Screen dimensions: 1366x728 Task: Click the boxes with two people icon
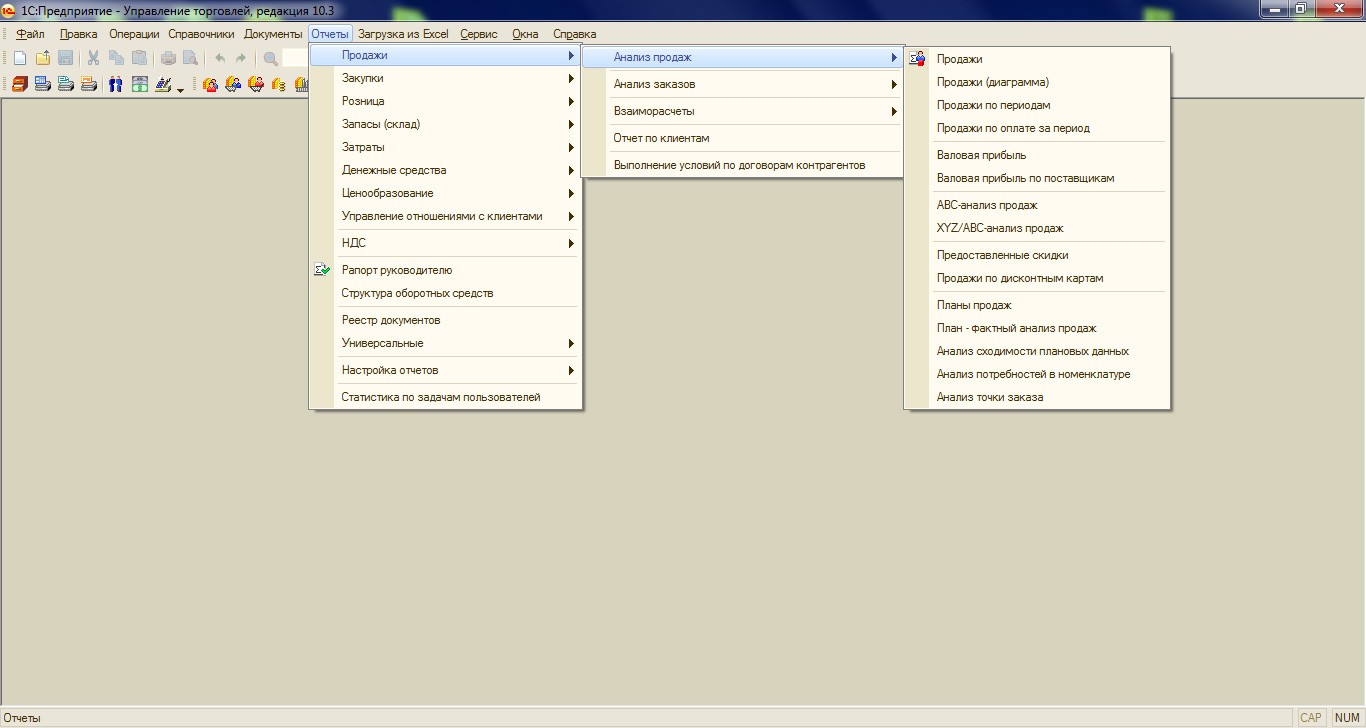(x=210, y=84)
